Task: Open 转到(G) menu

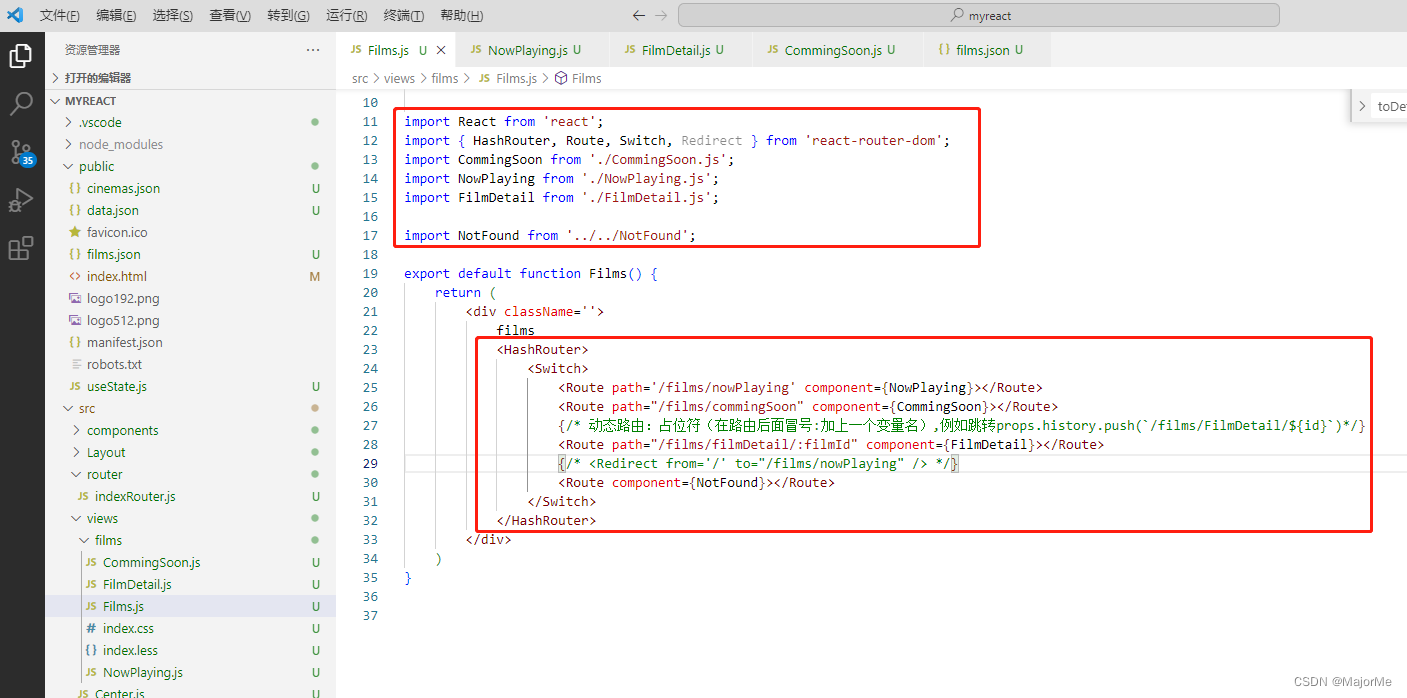Action: (289, 16)
